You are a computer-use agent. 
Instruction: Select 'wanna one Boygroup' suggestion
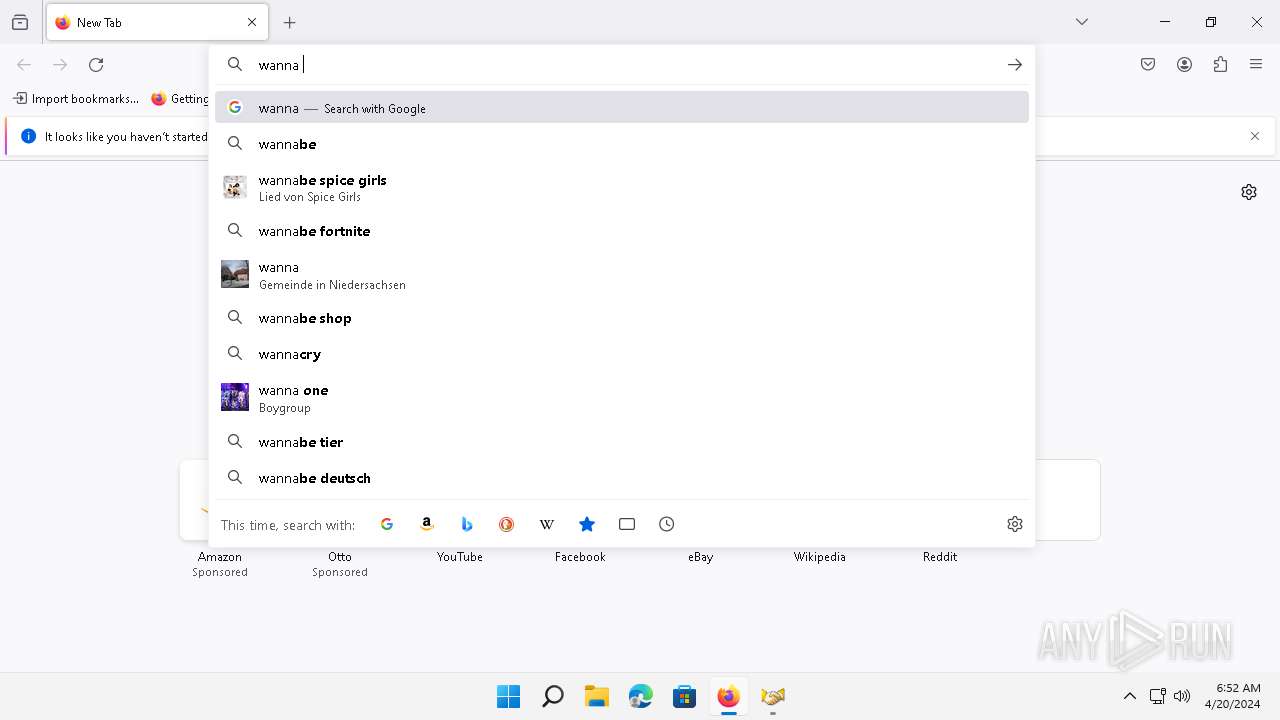tap(622, 398)
